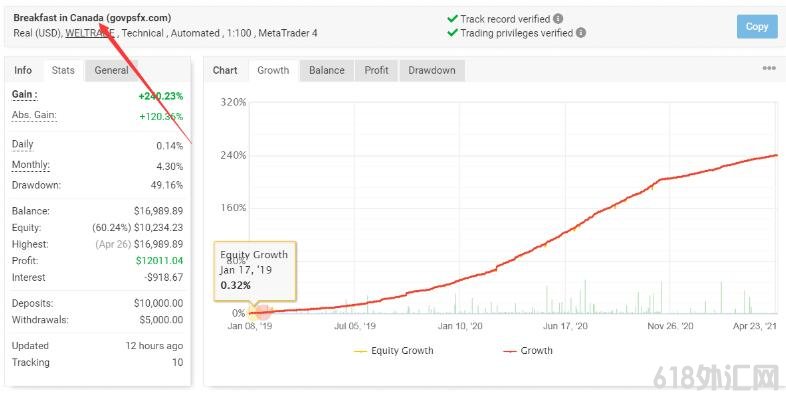Click green checkmark next to Track record verified

tap(453, 18)
